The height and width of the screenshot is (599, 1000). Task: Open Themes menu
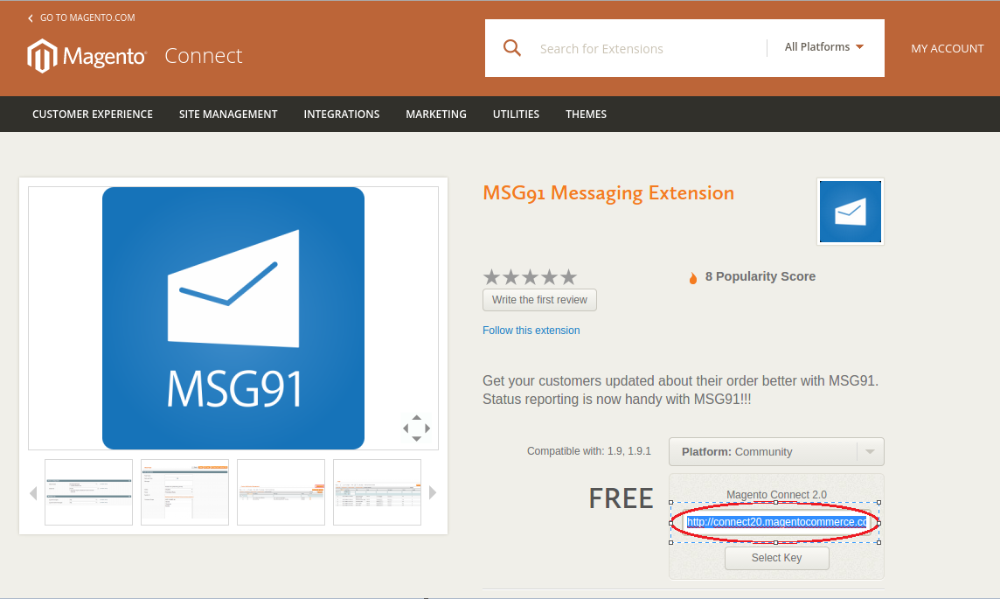[x=586, y=114]
